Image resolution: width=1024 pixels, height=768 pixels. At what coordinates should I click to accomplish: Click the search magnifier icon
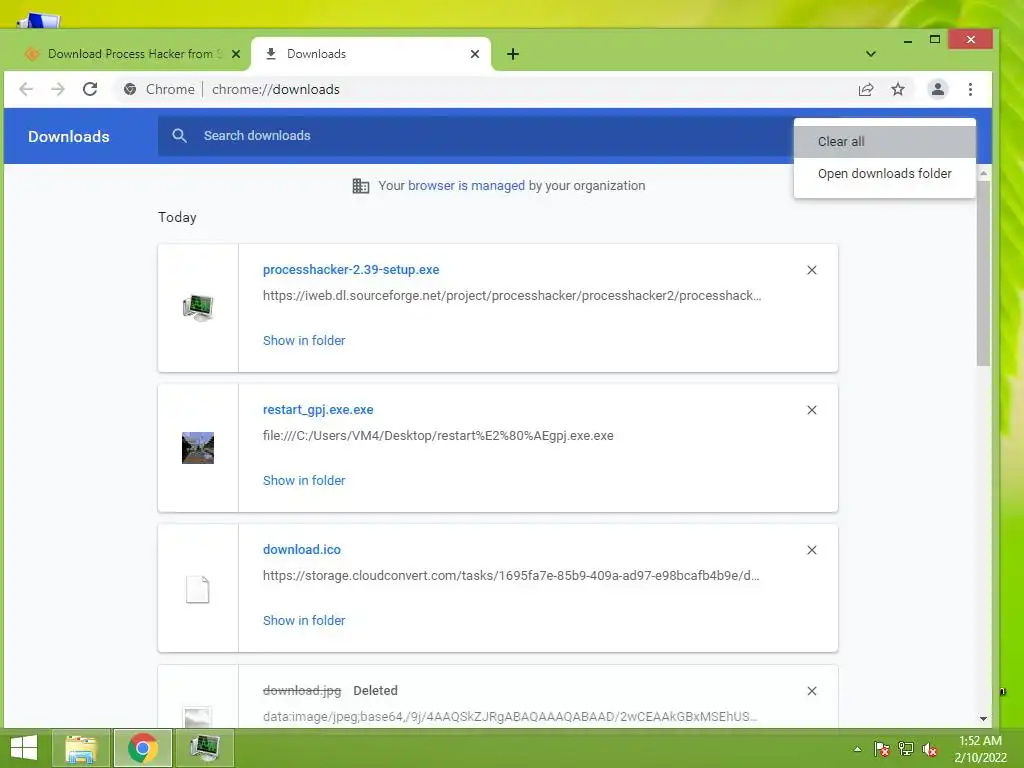[x=180, y=136]
